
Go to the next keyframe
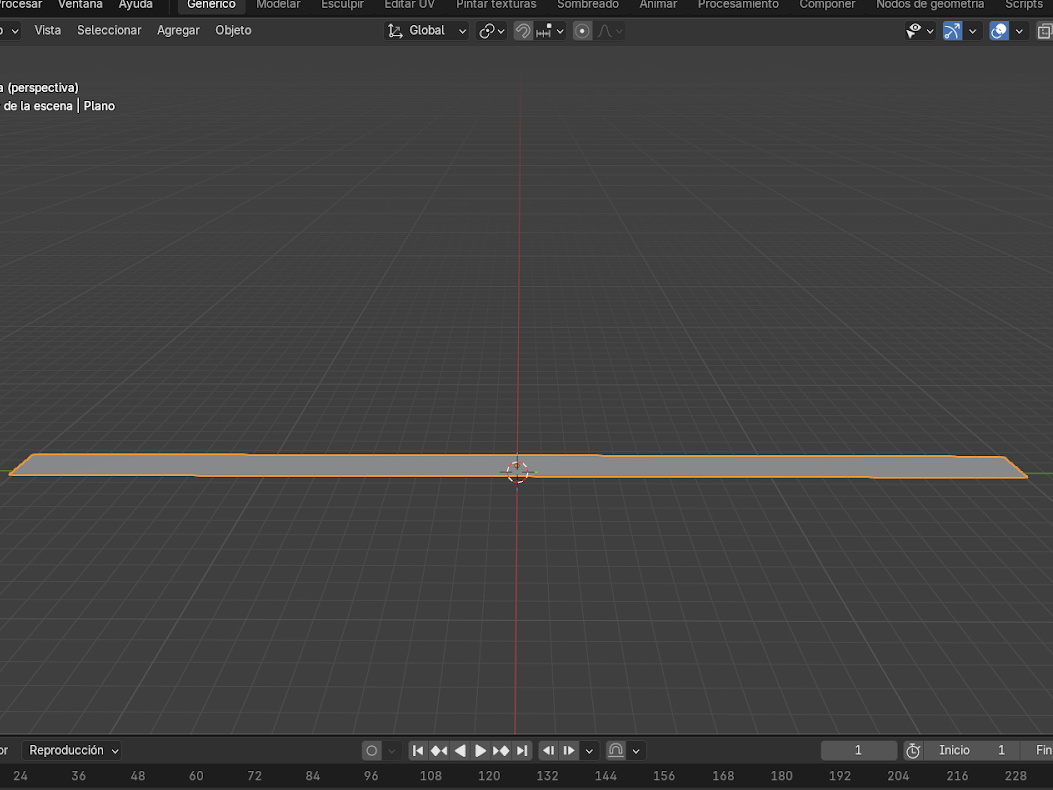(x=501, y=751)
